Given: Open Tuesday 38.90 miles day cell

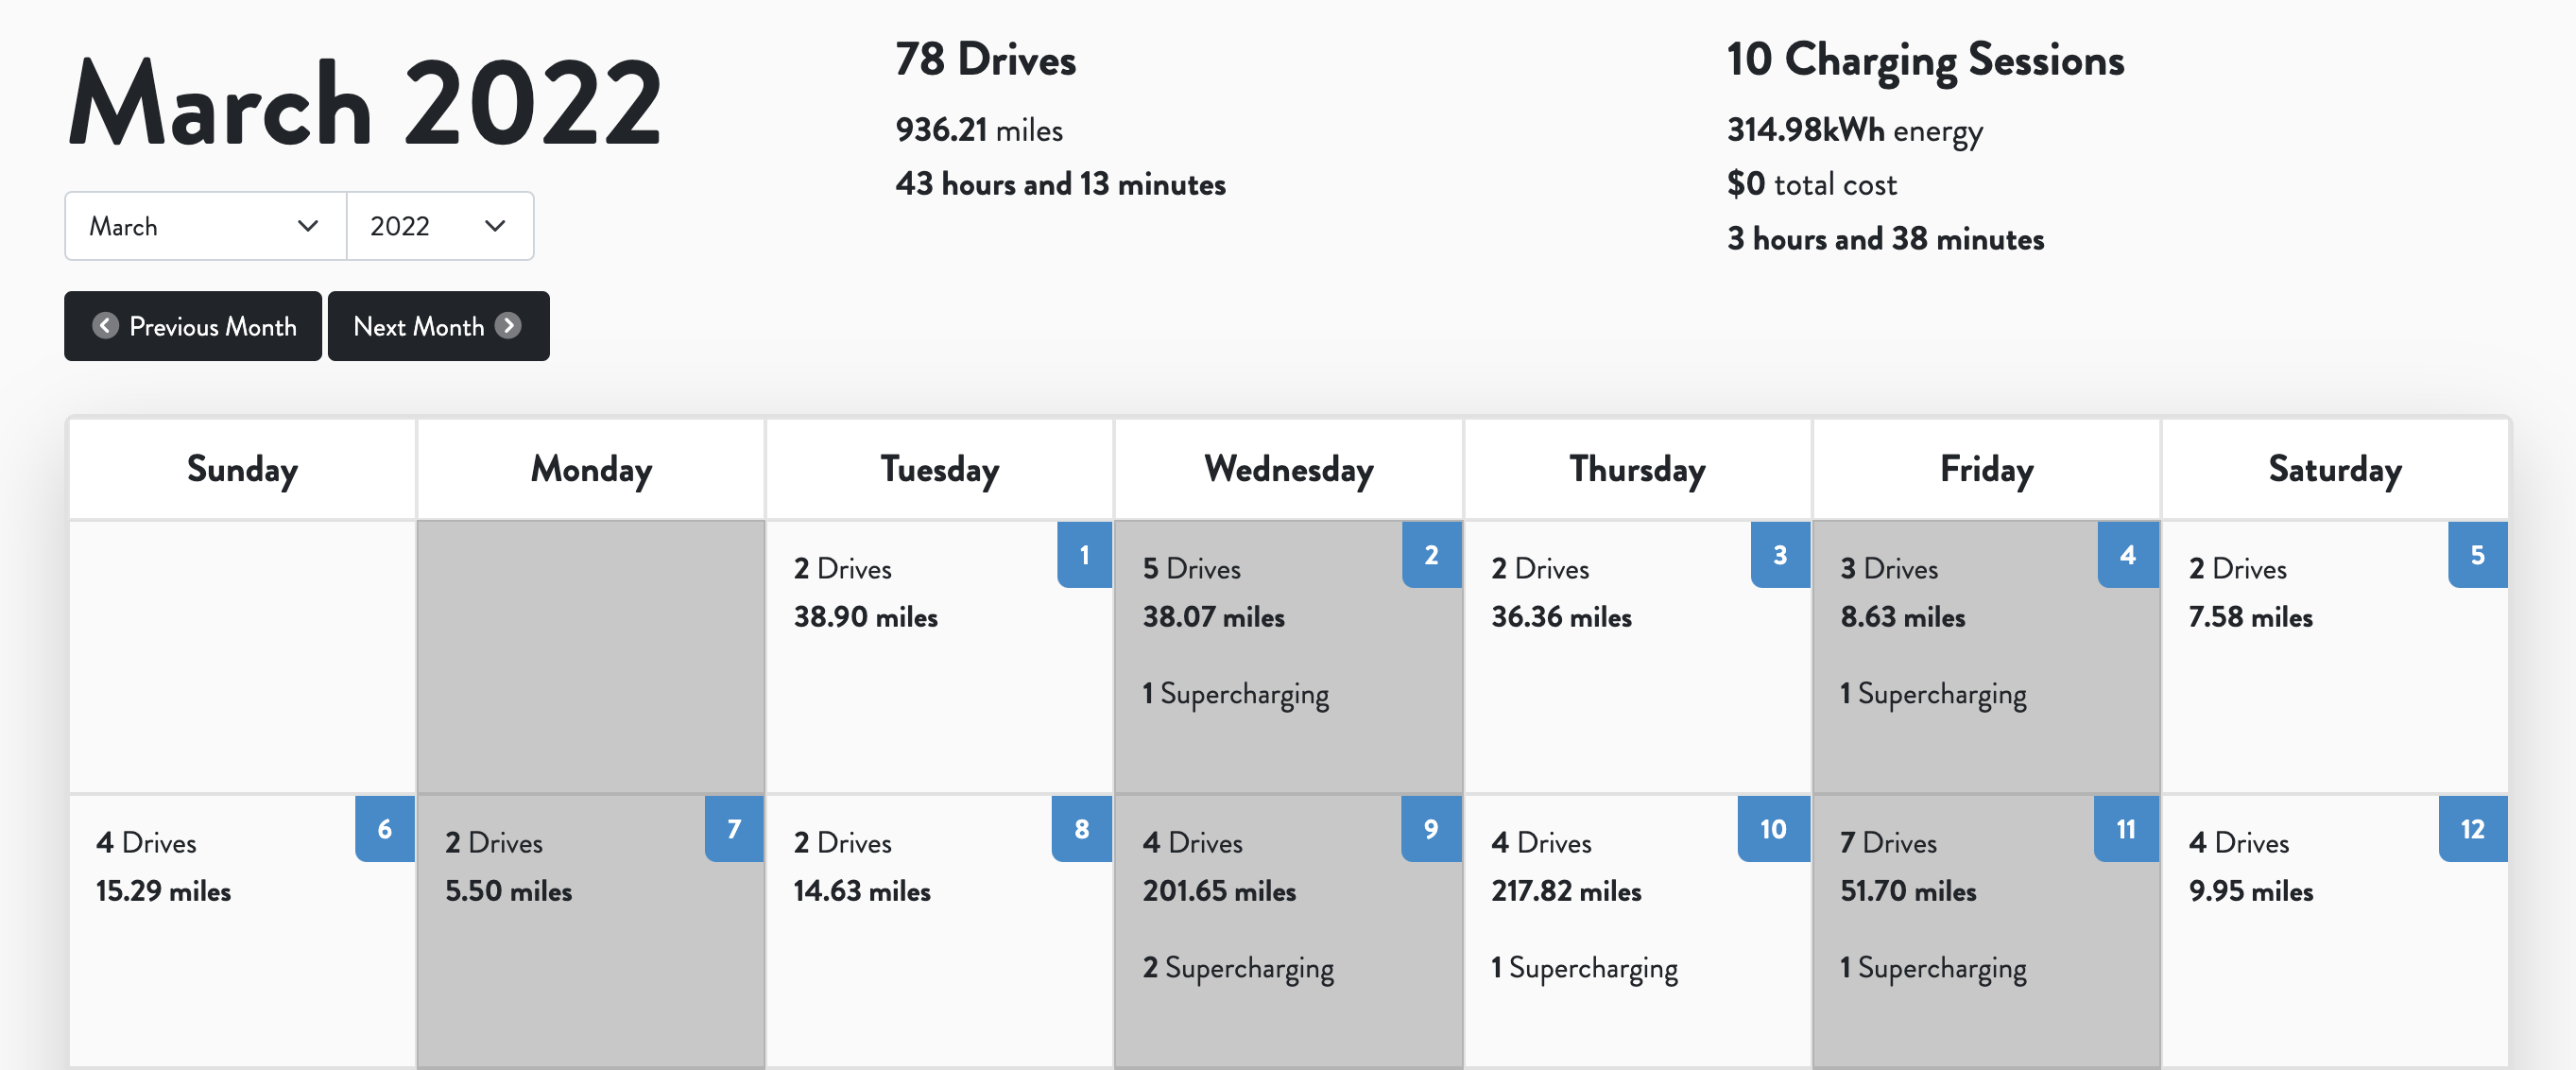Looking at the screenshot, I should [940, 657].
